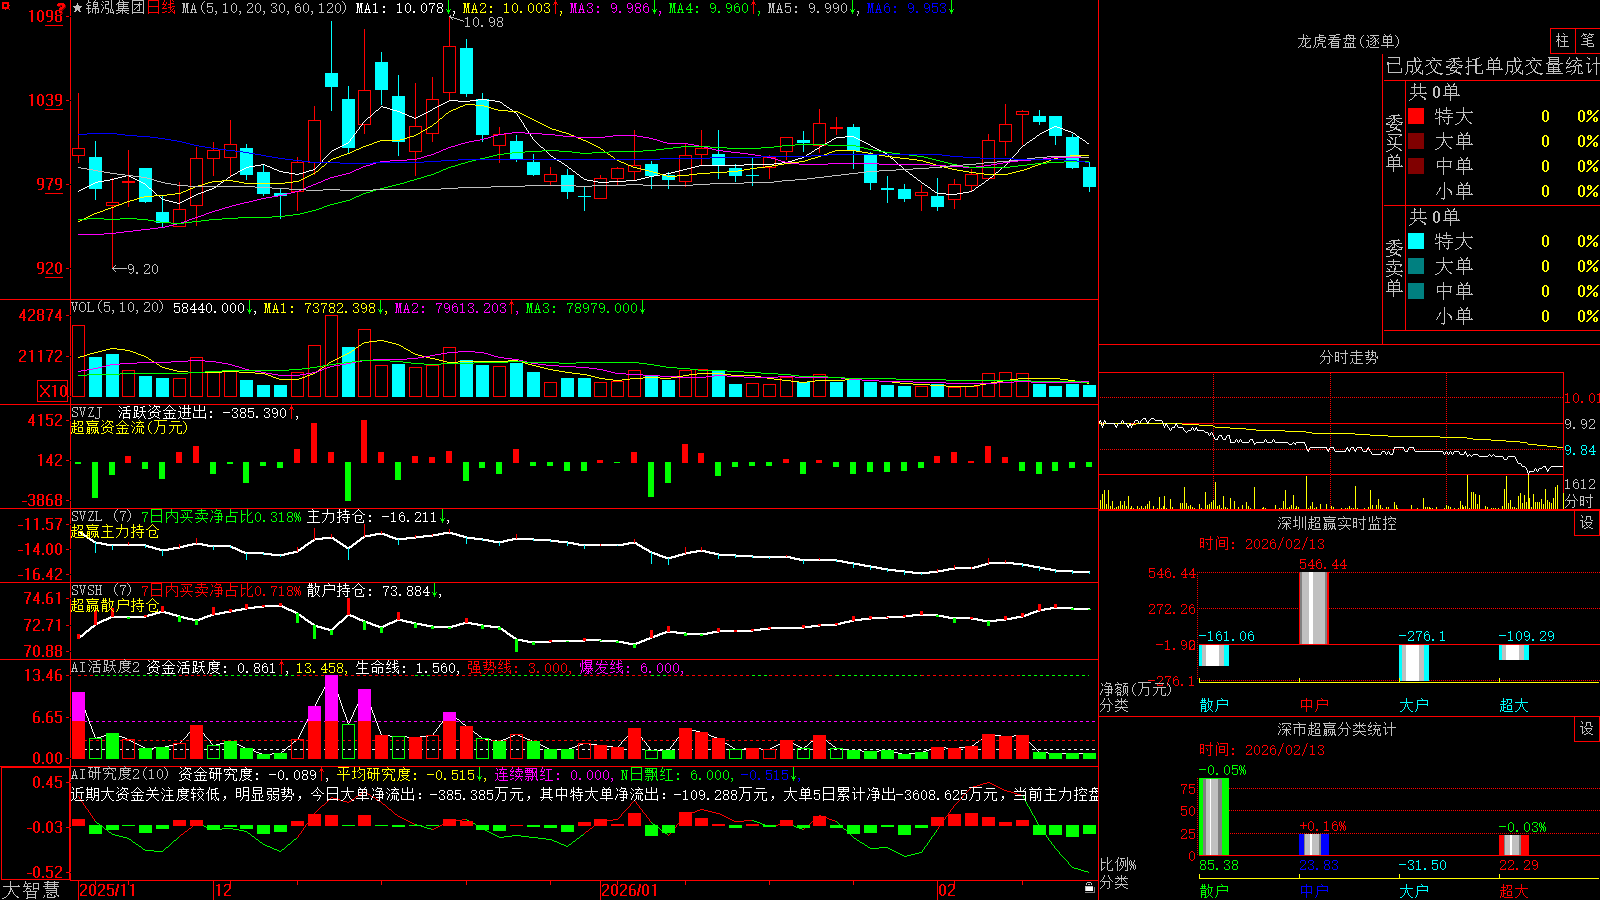Screen dimensions: 1600x900
Task: Select the 分时走势 panel header
Action: [x=1348, y=357]
